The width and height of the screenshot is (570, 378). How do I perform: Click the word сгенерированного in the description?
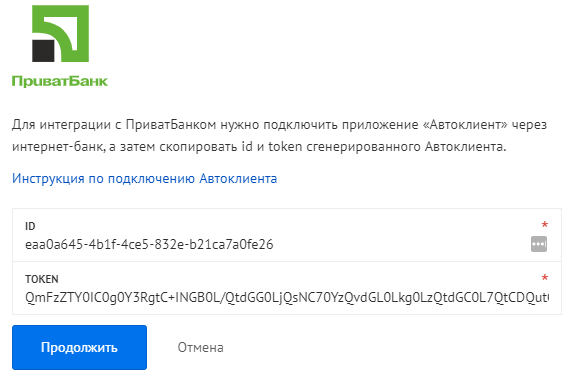364,147
